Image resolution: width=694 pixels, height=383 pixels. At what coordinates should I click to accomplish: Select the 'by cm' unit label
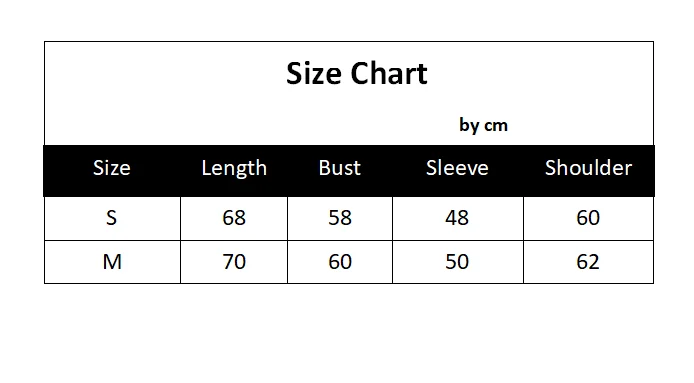coord(483,125)
